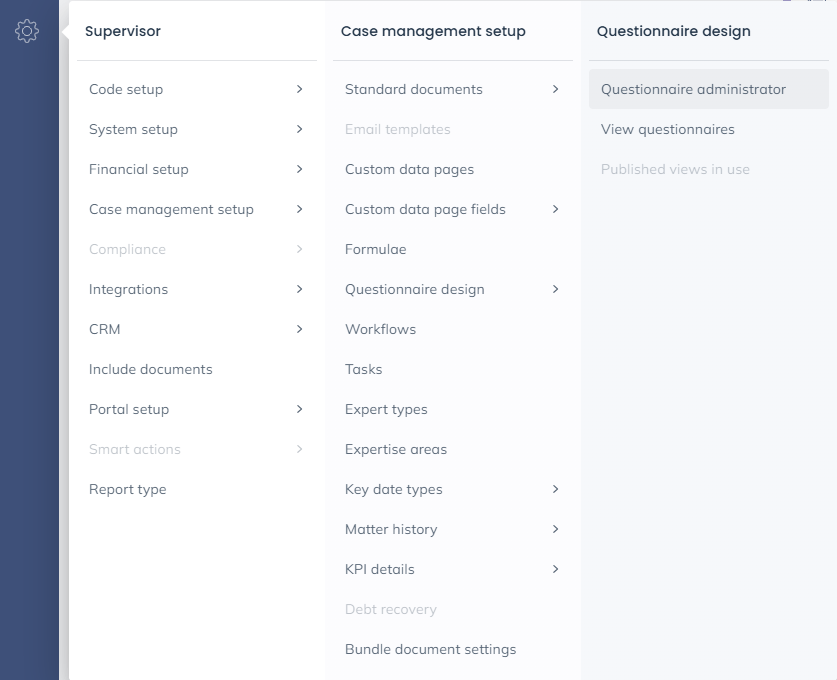This screenshot has width=837, height=680.
Task: Expand the KPI details chevron
Action: point(555,569)
